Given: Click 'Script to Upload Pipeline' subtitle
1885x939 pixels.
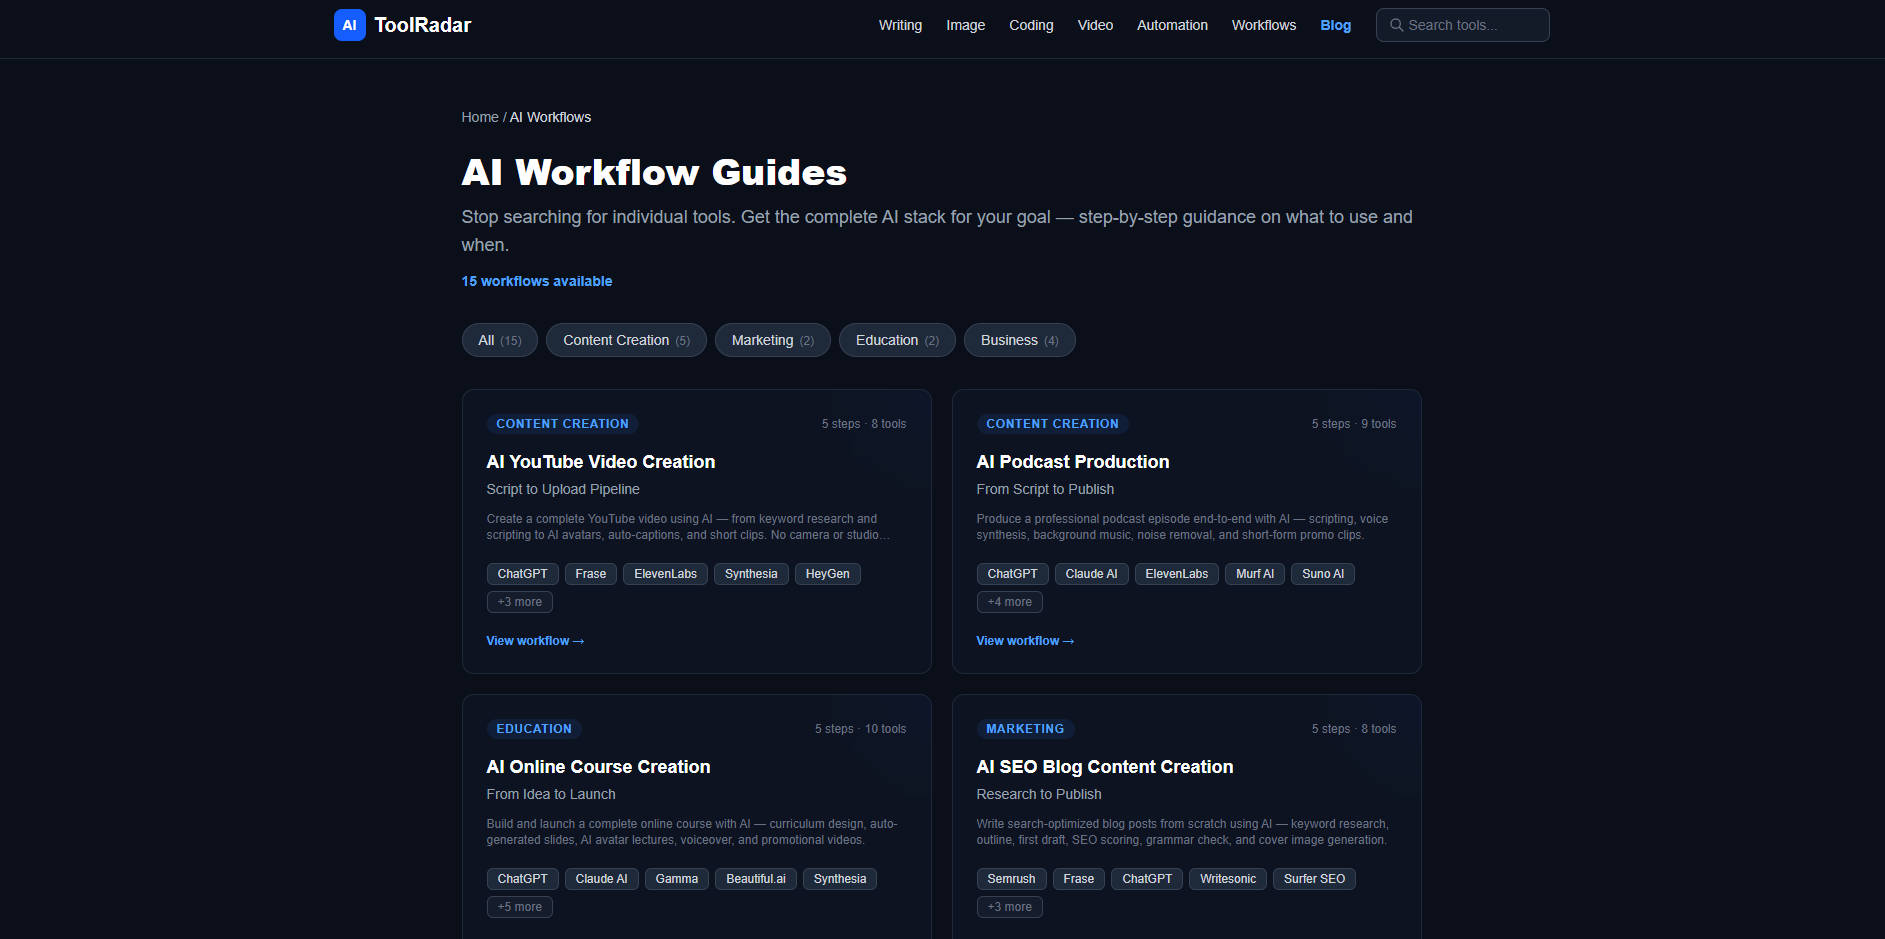Looking at the screenshot, I should point(563,489).
